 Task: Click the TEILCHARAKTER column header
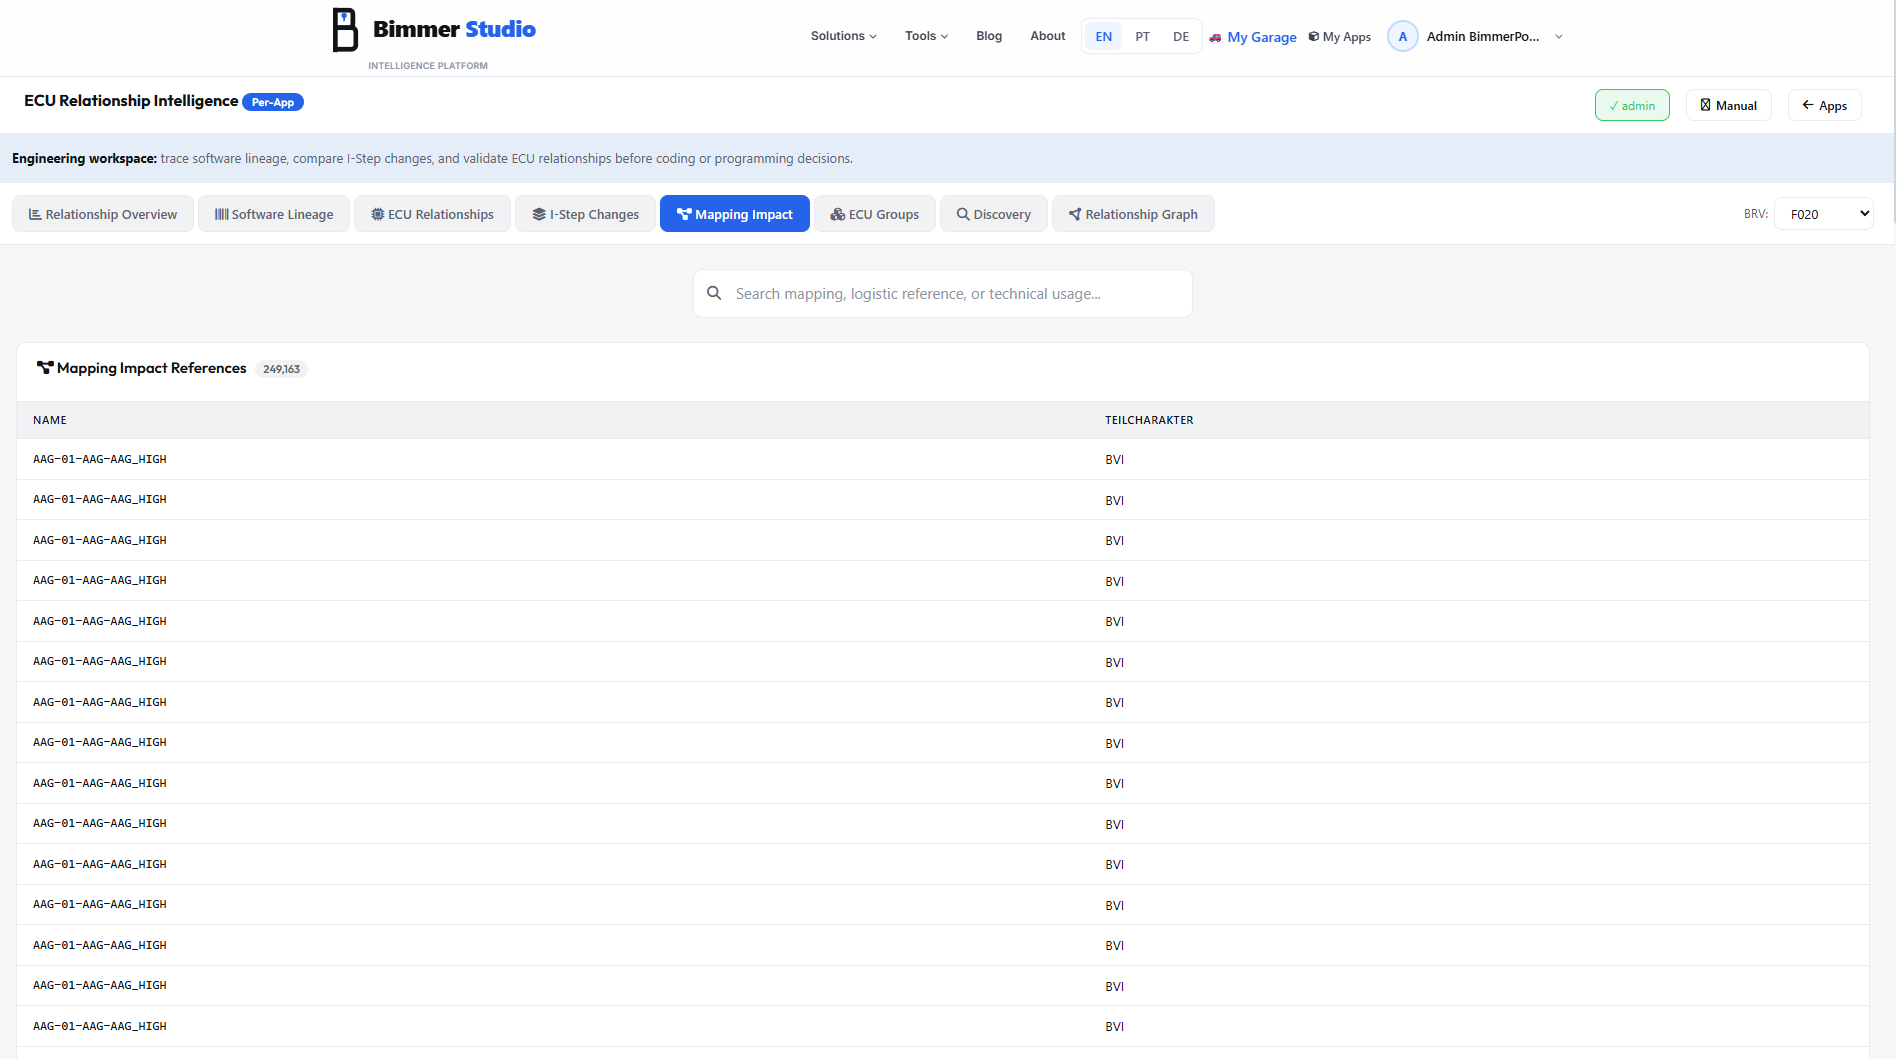(x=1149, y=420)
